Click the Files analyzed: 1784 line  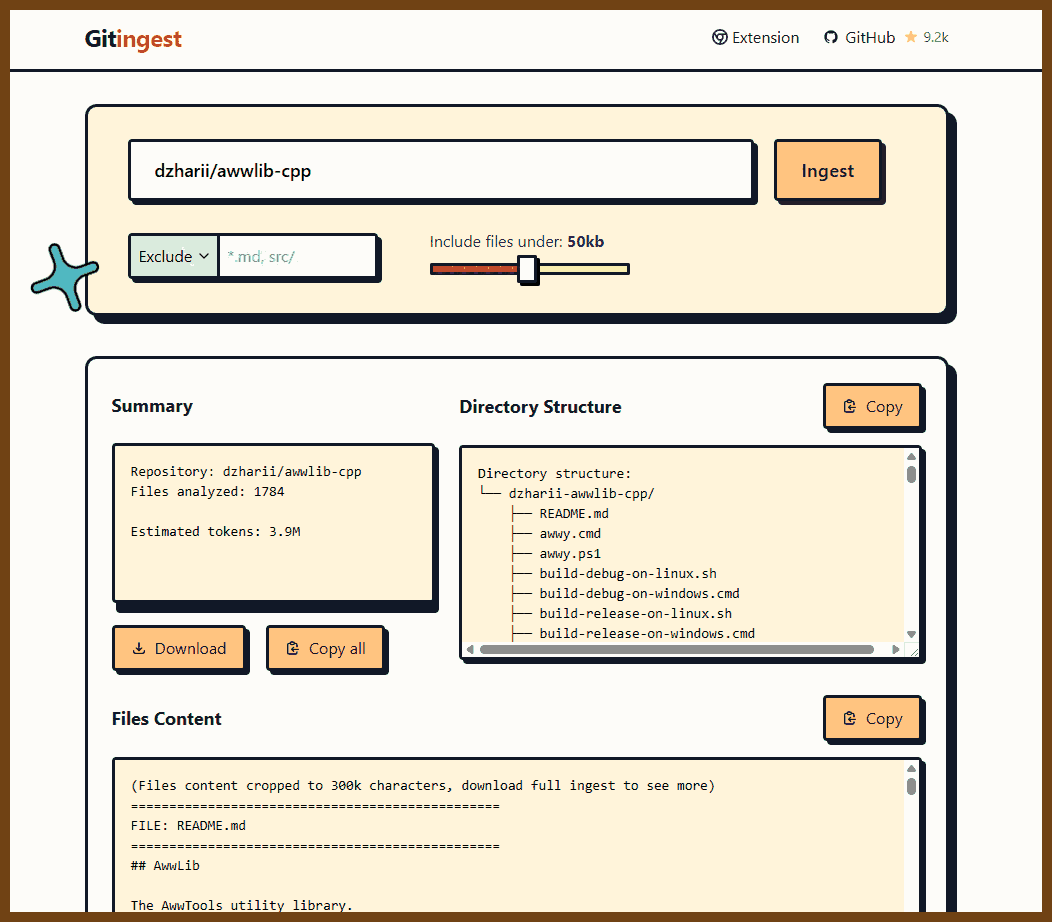[x=207, y=492]
